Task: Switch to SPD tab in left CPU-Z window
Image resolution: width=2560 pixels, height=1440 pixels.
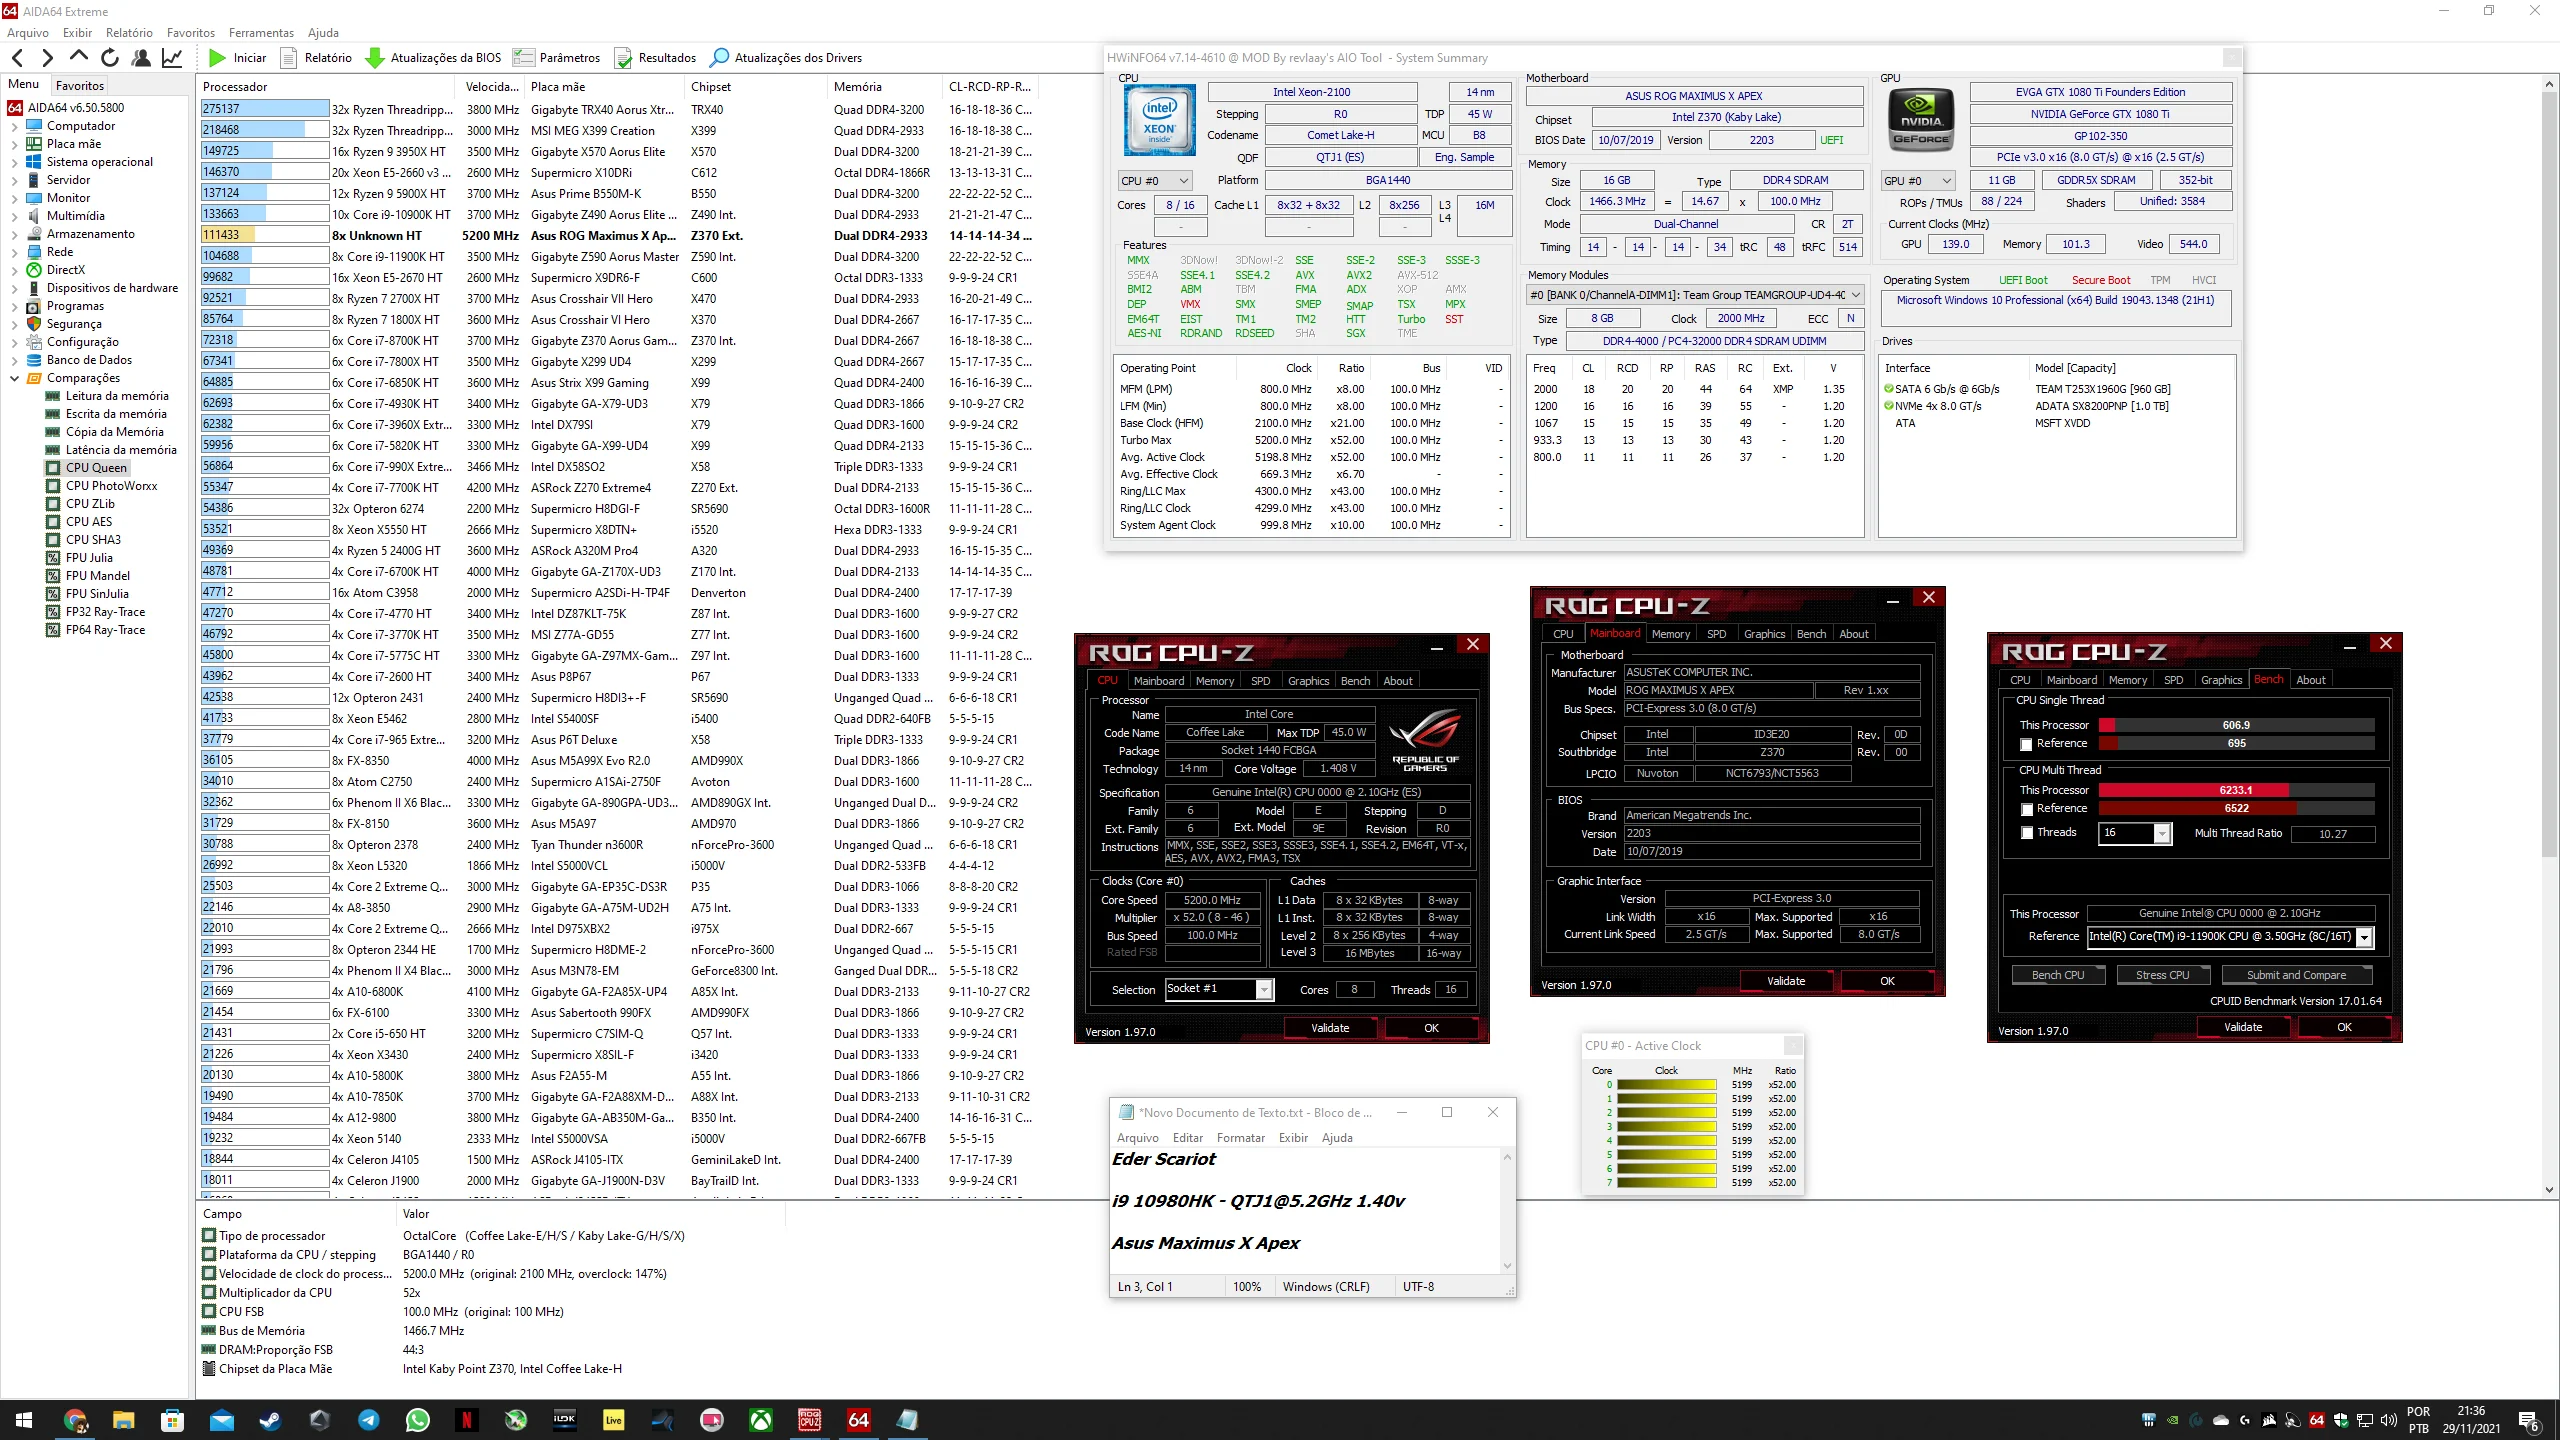Action: (1260, 681)
